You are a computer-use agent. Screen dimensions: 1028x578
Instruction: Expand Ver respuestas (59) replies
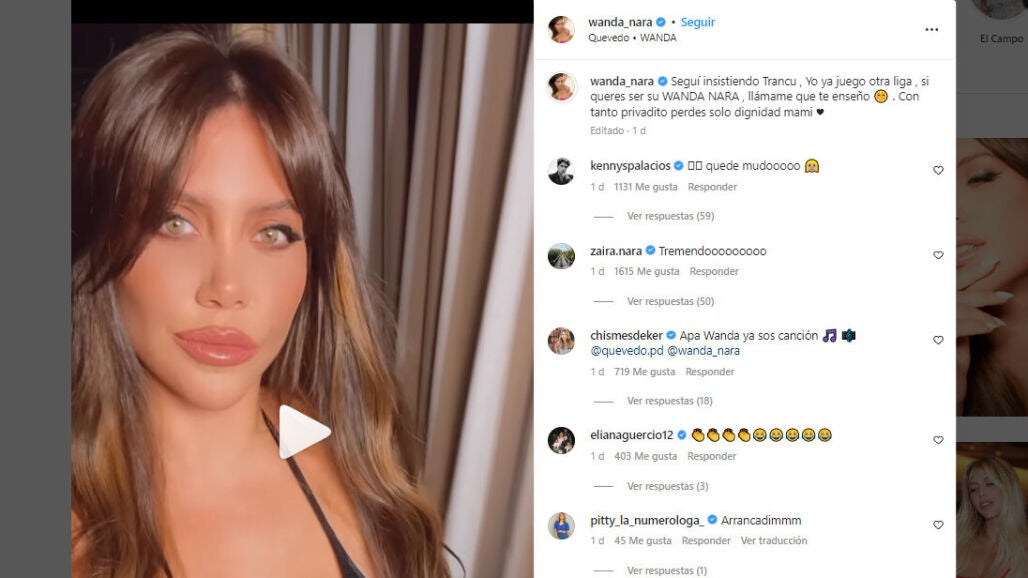[670, 216]
